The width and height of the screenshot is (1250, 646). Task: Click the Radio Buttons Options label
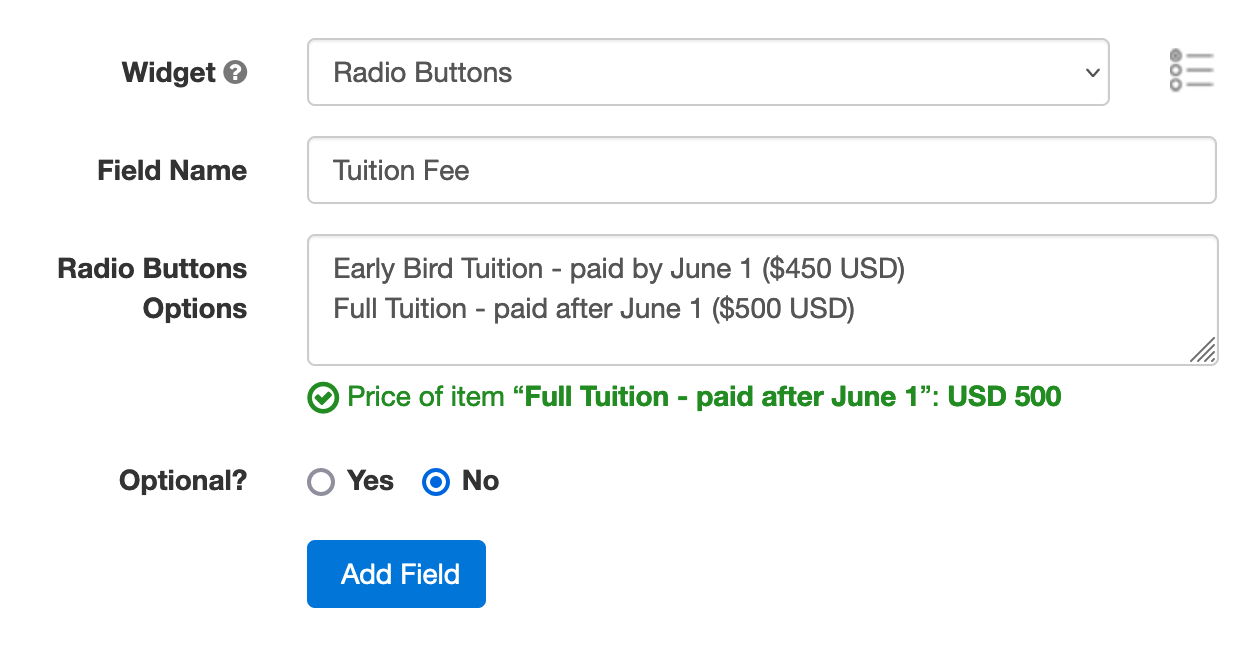click(152, 289)
